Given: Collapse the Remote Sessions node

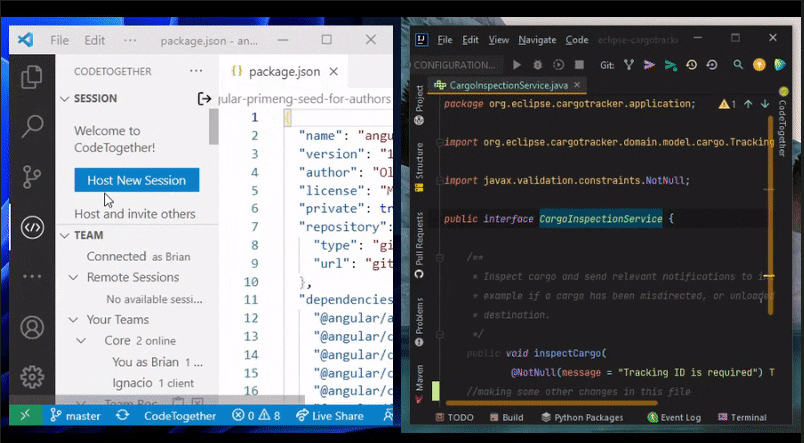Looking at the screenshot, I should click(x=73, y=277).
